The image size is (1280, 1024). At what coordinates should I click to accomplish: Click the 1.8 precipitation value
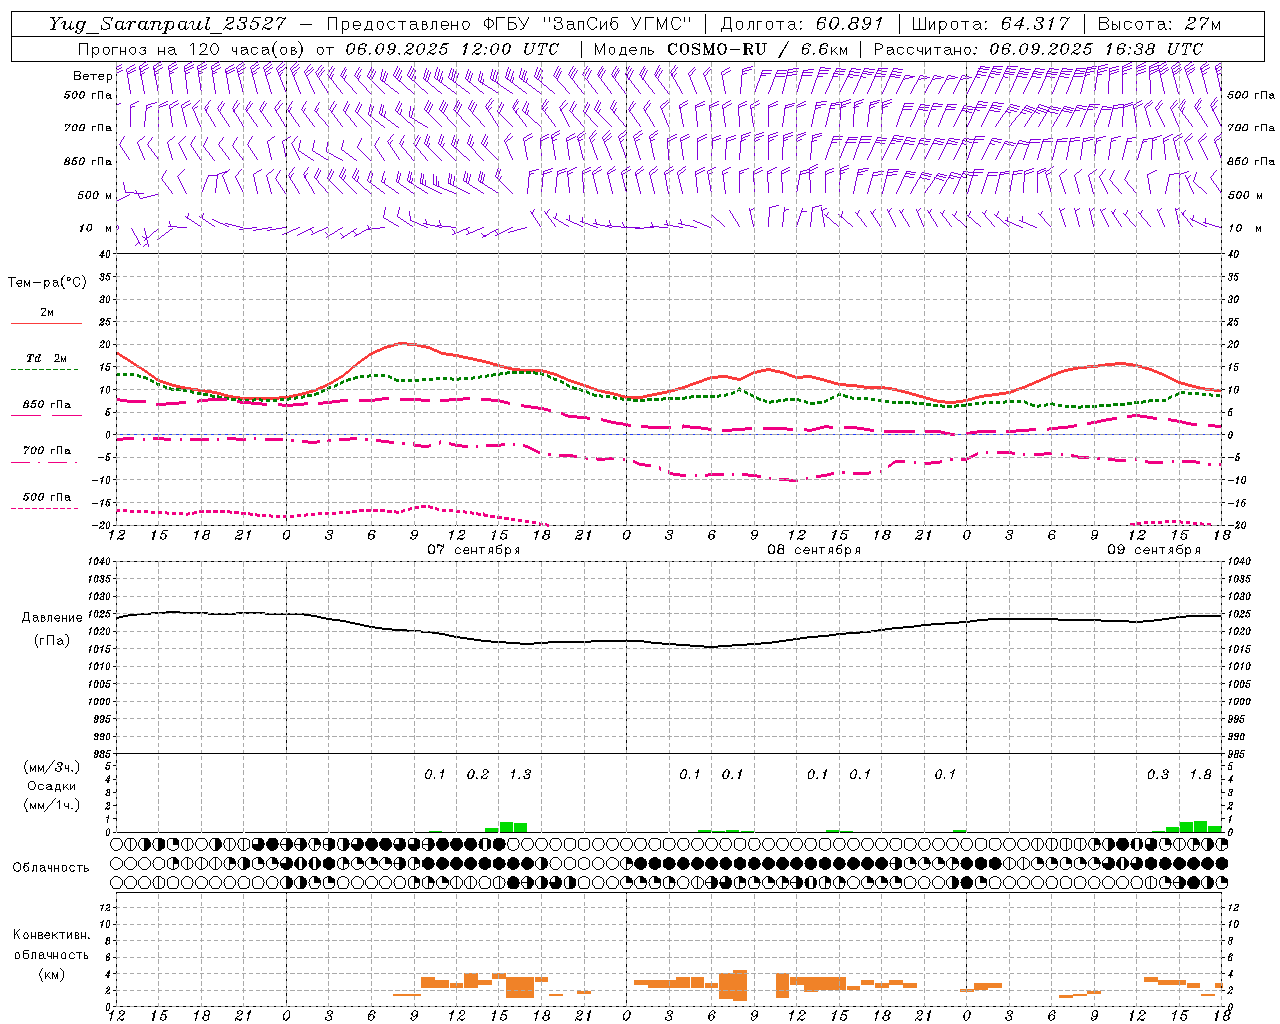coord(1200,775)
